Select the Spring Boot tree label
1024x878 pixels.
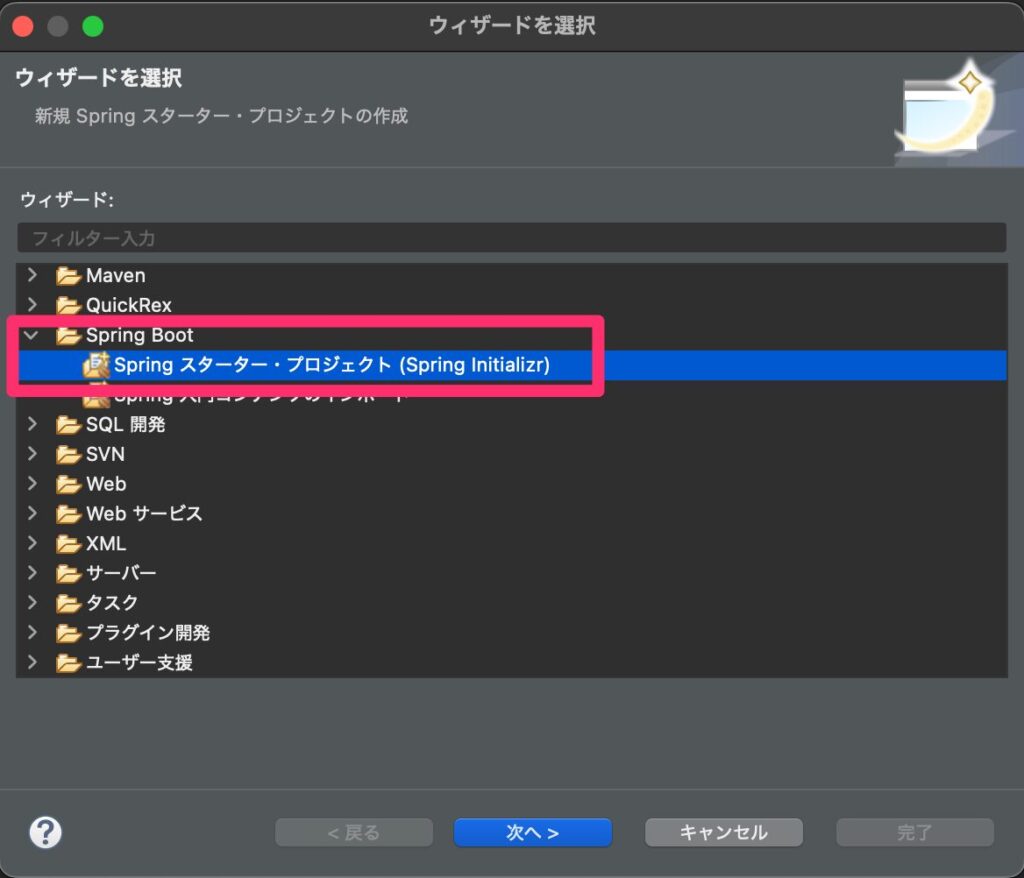coord(140,335)
